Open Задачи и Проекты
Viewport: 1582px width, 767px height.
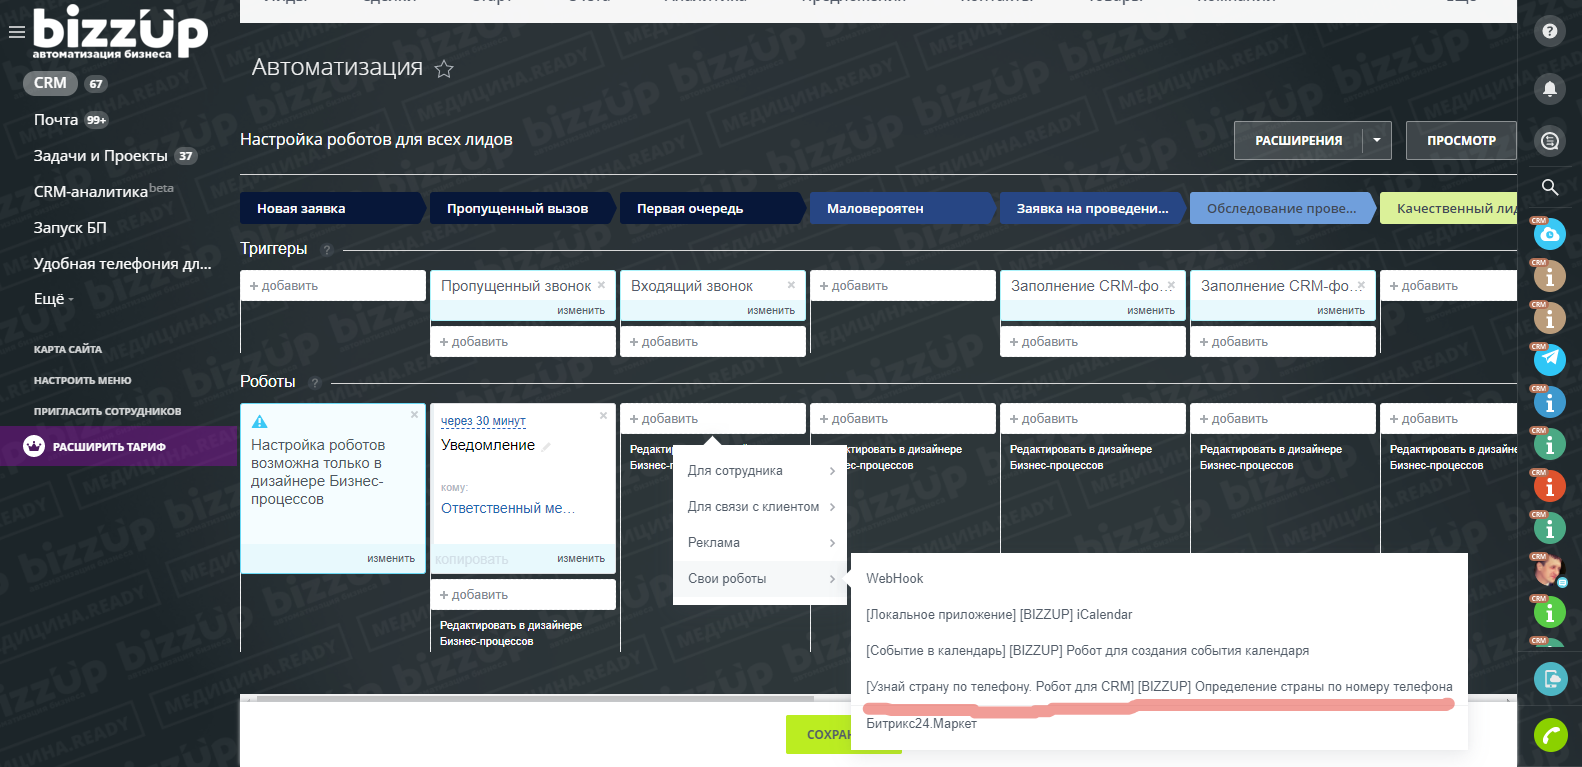pyautogui.click(x=101, y=156)
